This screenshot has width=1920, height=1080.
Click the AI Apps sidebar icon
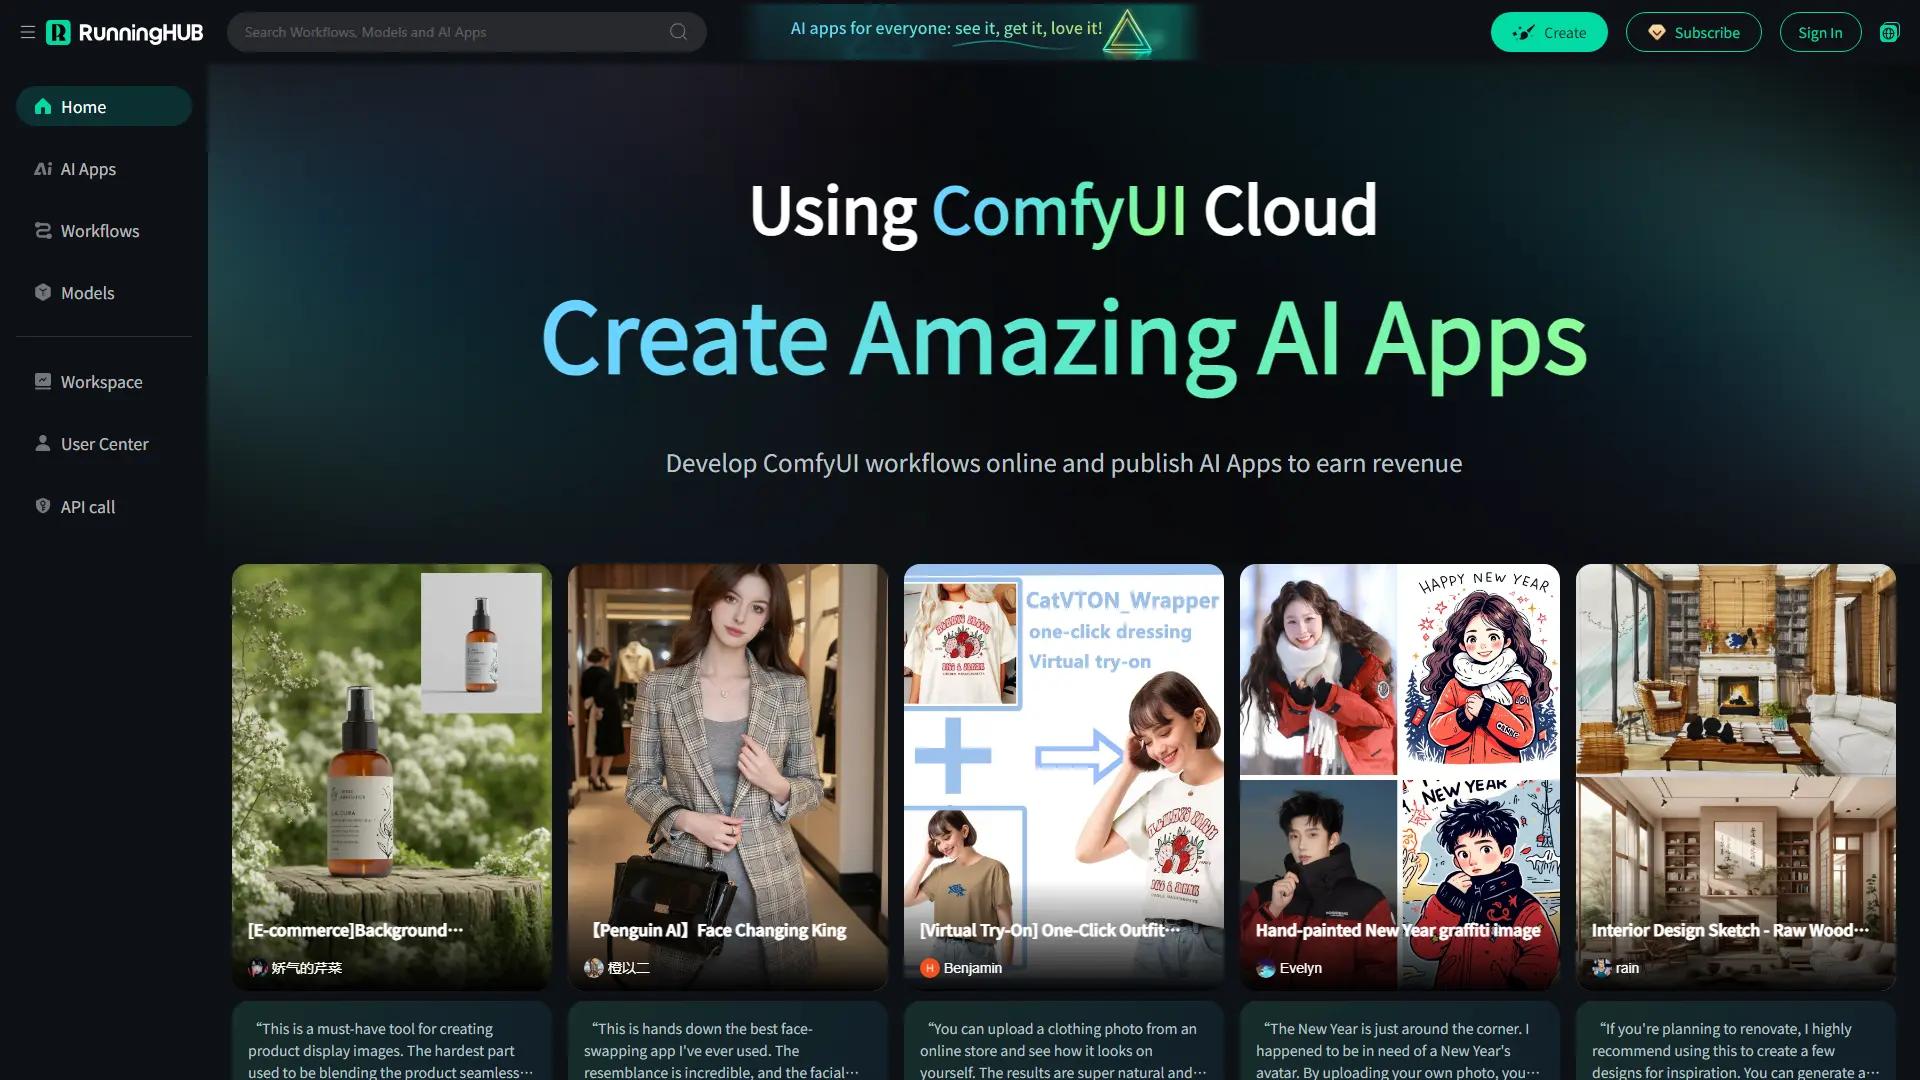pyautogui.click(x=43, y=169)
